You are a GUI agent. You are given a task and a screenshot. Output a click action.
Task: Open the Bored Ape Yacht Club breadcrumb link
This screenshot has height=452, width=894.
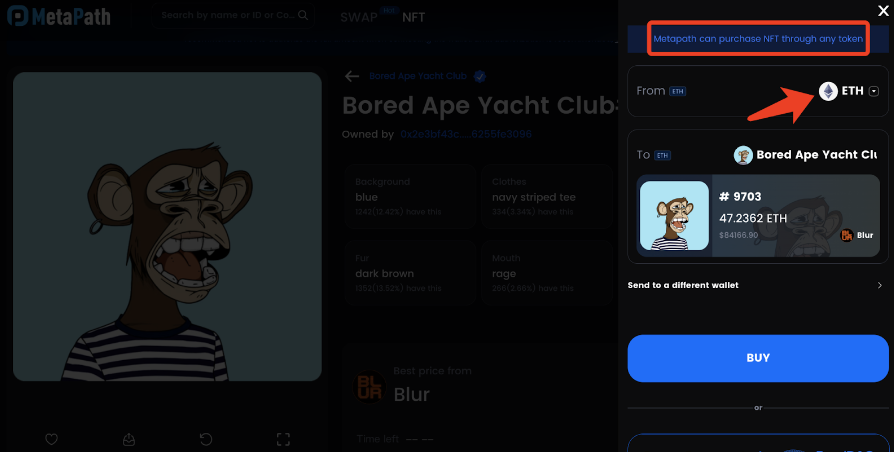click(420, 76)
